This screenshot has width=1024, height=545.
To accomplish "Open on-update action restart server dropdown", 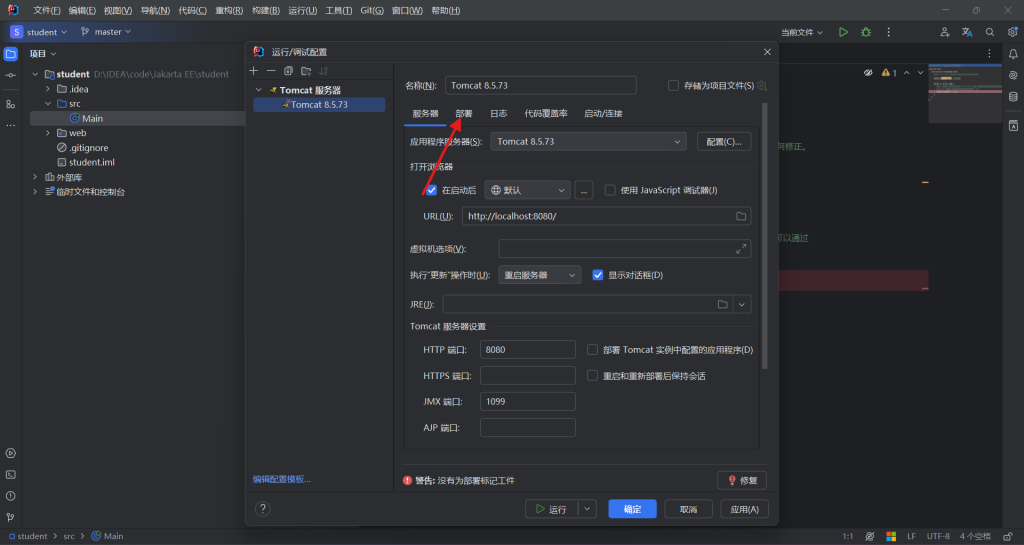I will point(539,275).
